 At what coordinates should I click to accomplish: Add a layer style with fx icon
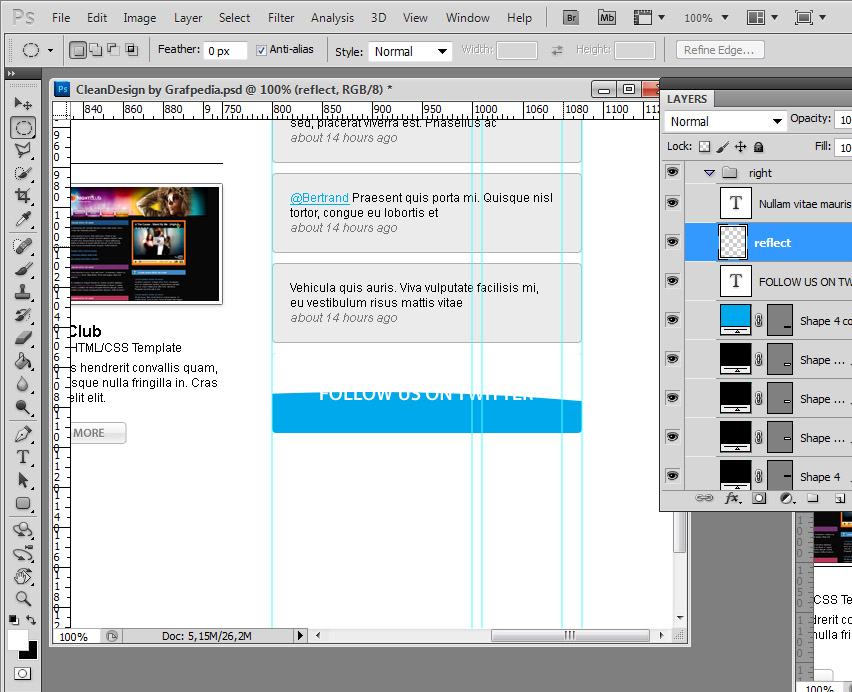click(732, 498)
